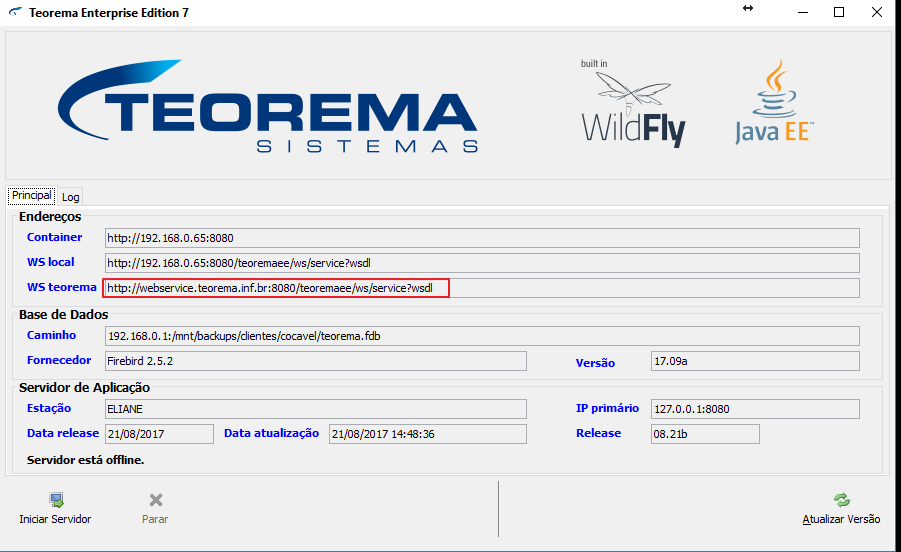Click the Caminho label

coord(51,335)
